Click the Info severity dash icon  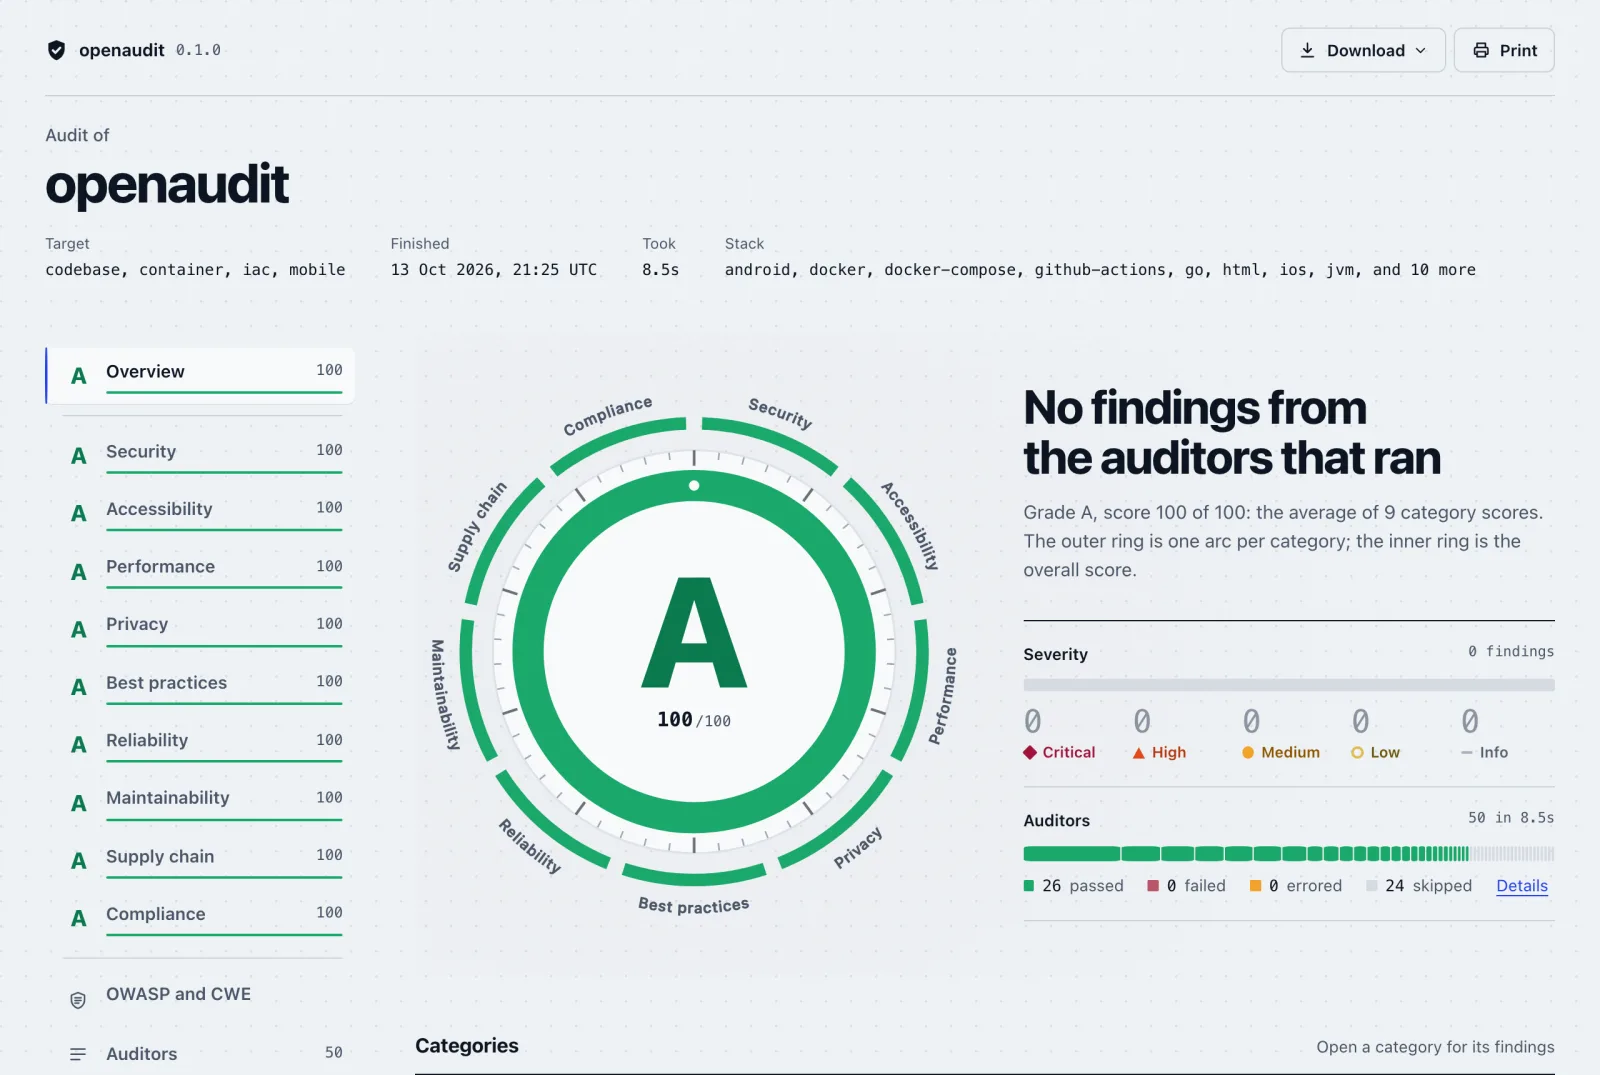(1467, 753)
